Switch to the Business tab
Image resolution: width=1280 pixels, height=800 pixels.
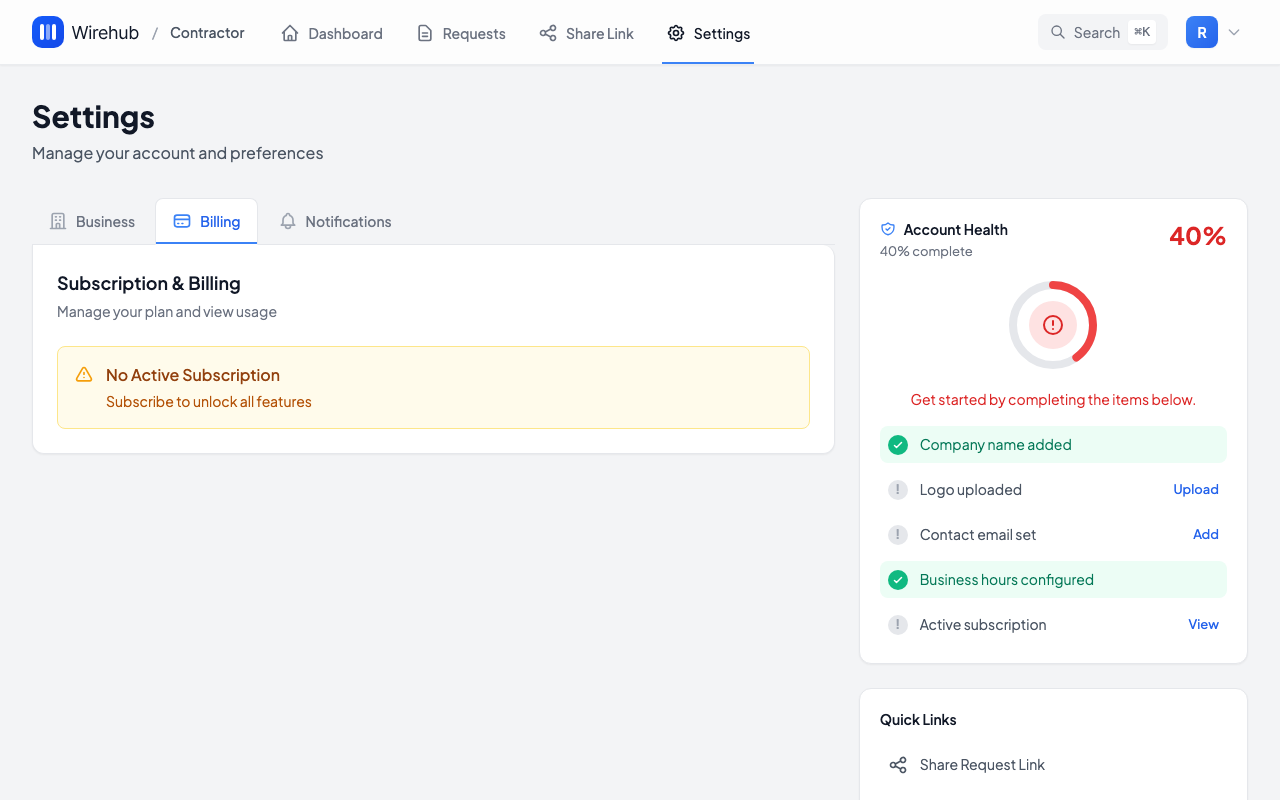click(93, 221)
